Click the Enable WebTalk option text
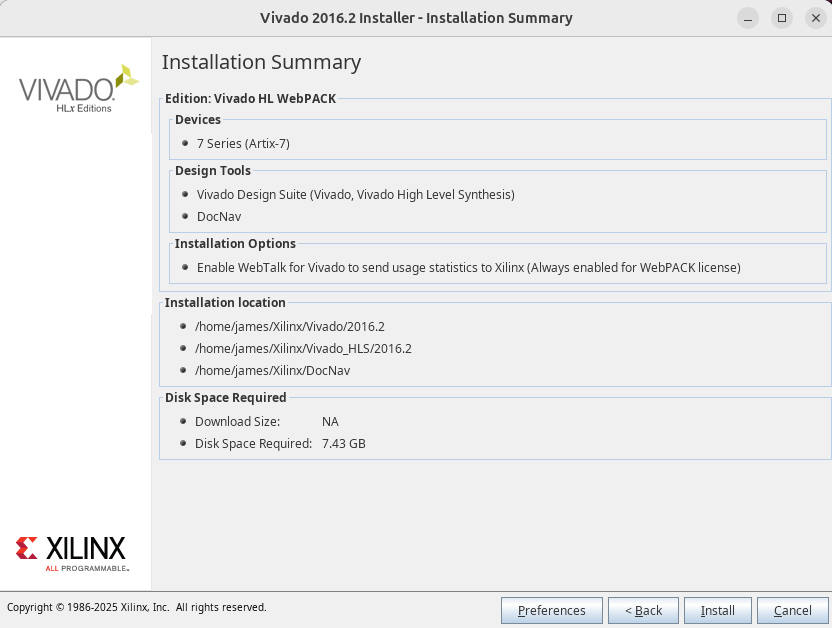The height and width of the screenshot is (628, 832). point(468,267)
